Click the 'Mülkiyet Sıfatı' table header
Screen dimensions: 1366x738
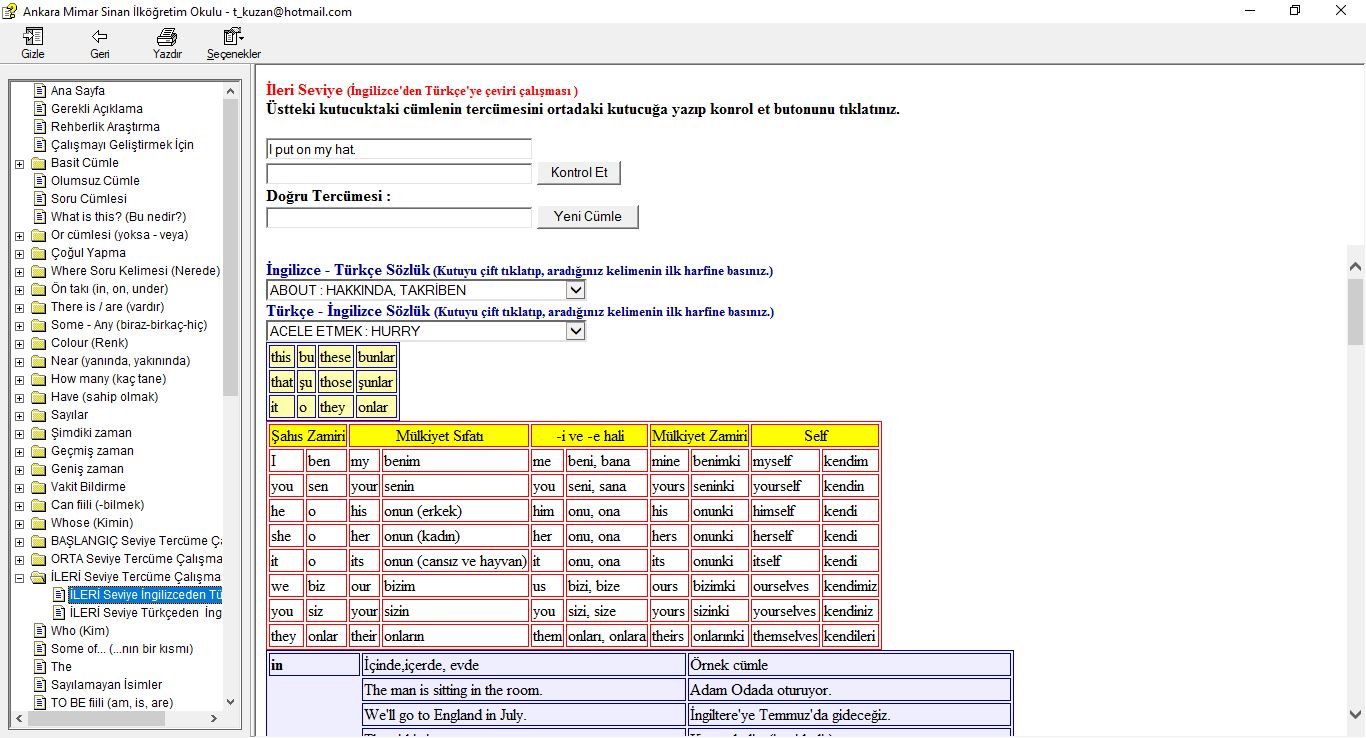[x=439, y=436]
